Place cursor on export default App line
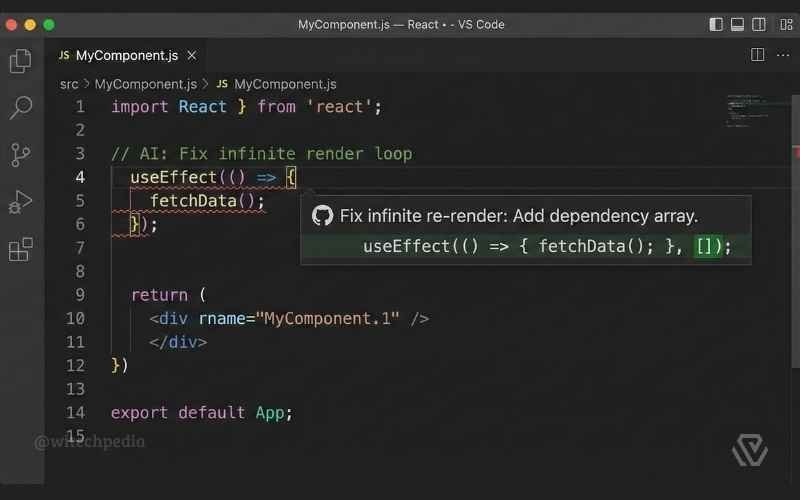Screen dimensions: 800x500 tap(201, 412)
